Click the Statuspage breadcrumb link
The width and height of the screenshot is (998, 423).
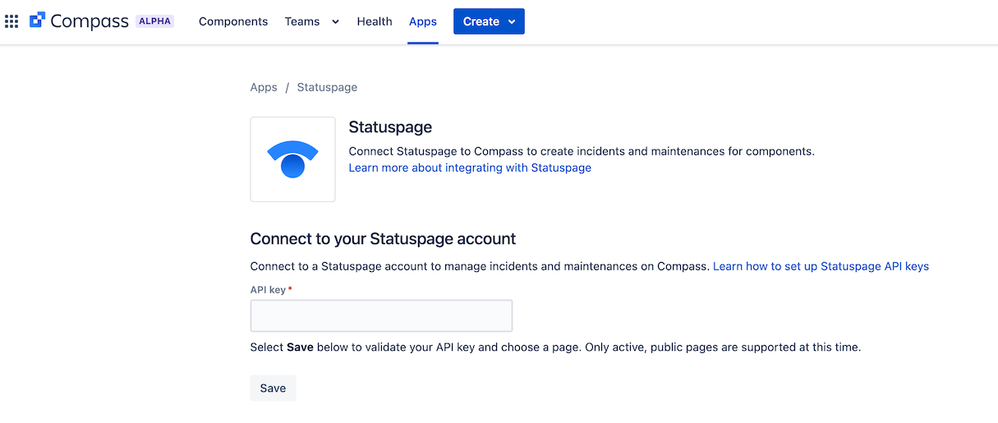click(x=327, y=87)
